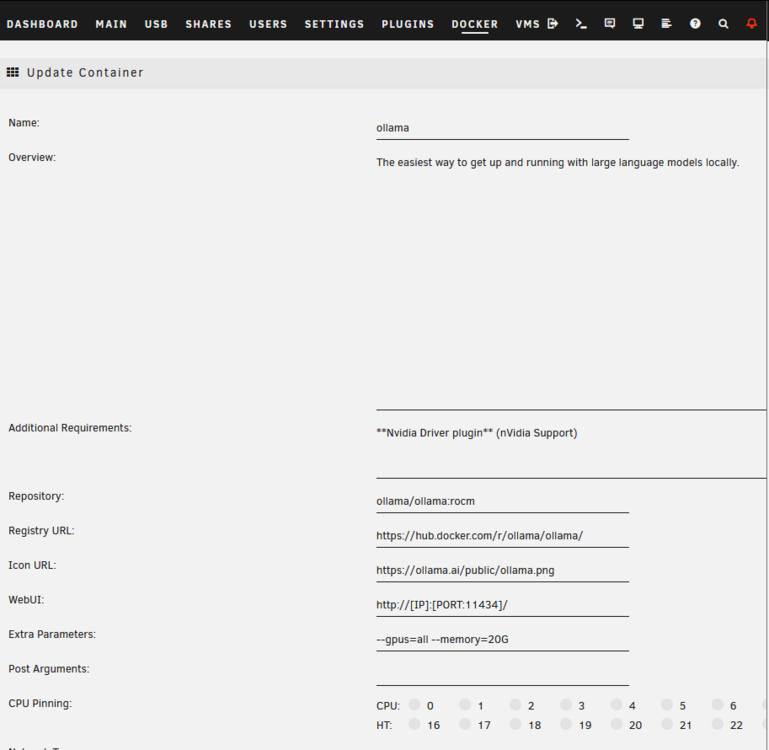Select the Docker tab
Screen dimensions: 769x750
click(x=475, y=24)
